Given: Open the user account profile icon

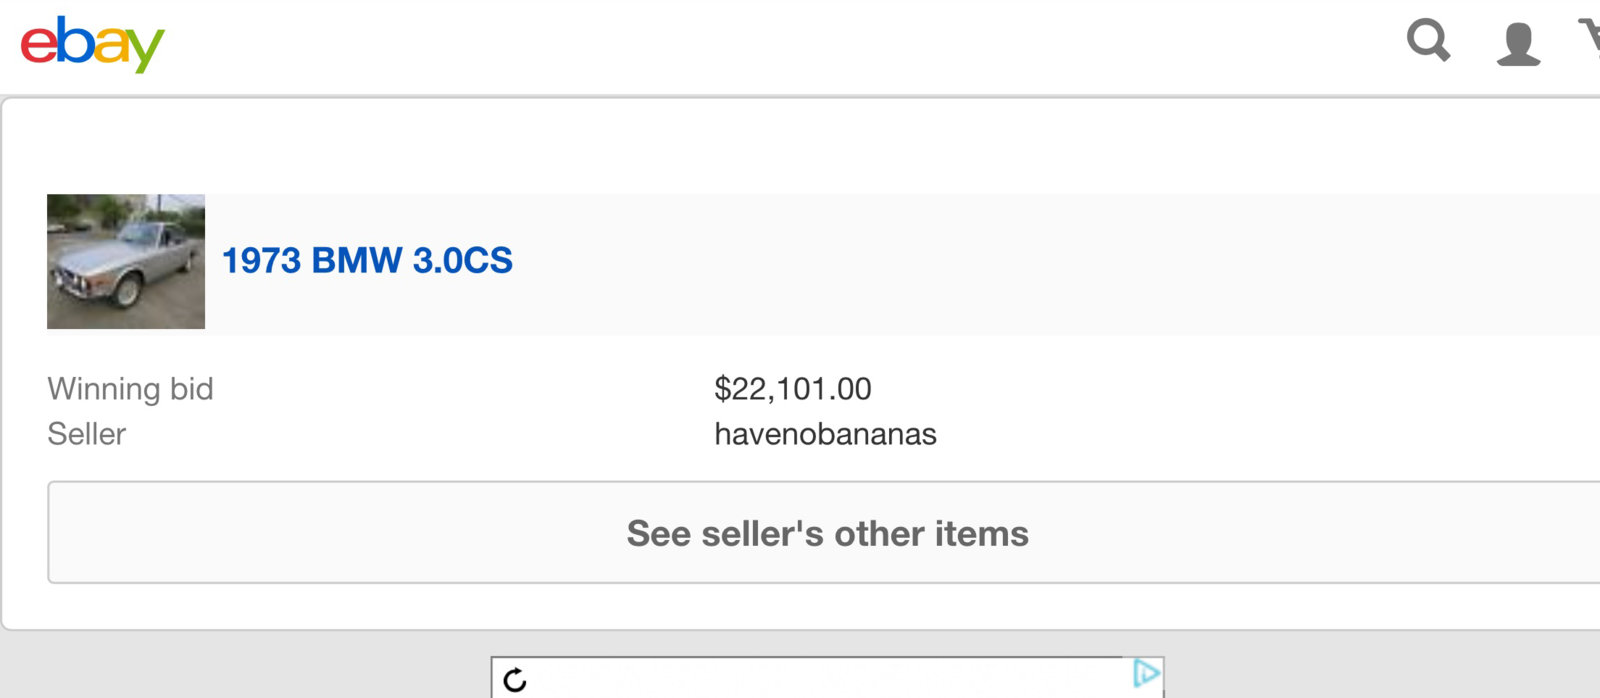Looking at the screenshot, I should pos(1518,44).
